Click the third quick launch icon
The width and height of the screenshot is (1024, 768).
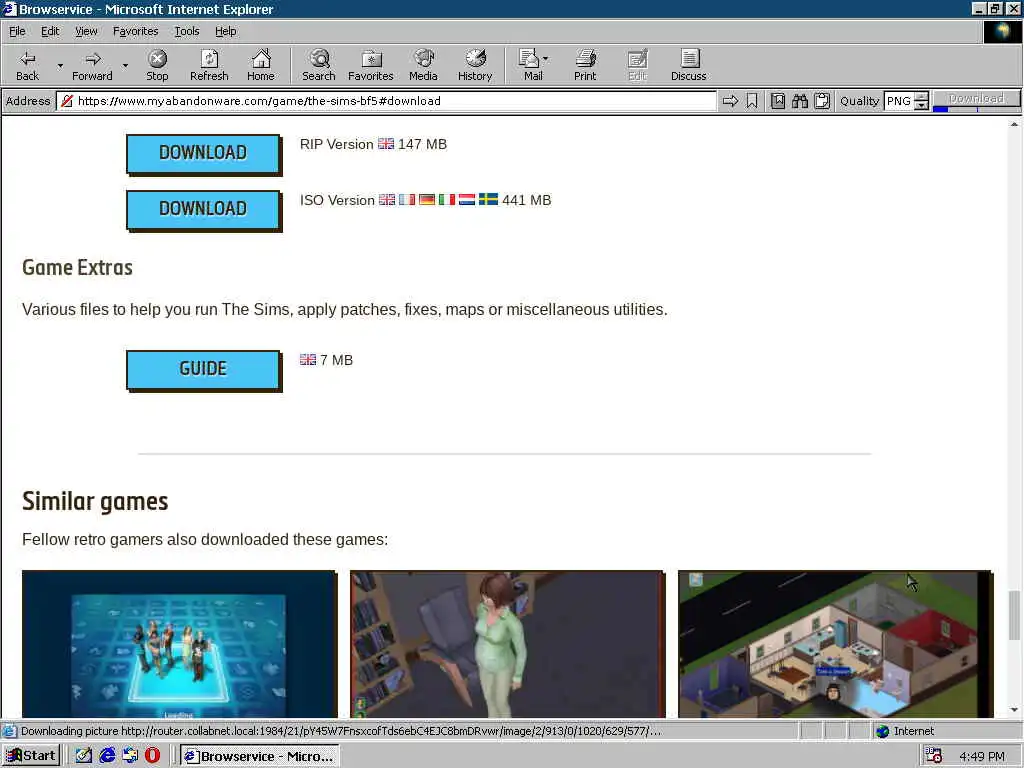[130, 756]
